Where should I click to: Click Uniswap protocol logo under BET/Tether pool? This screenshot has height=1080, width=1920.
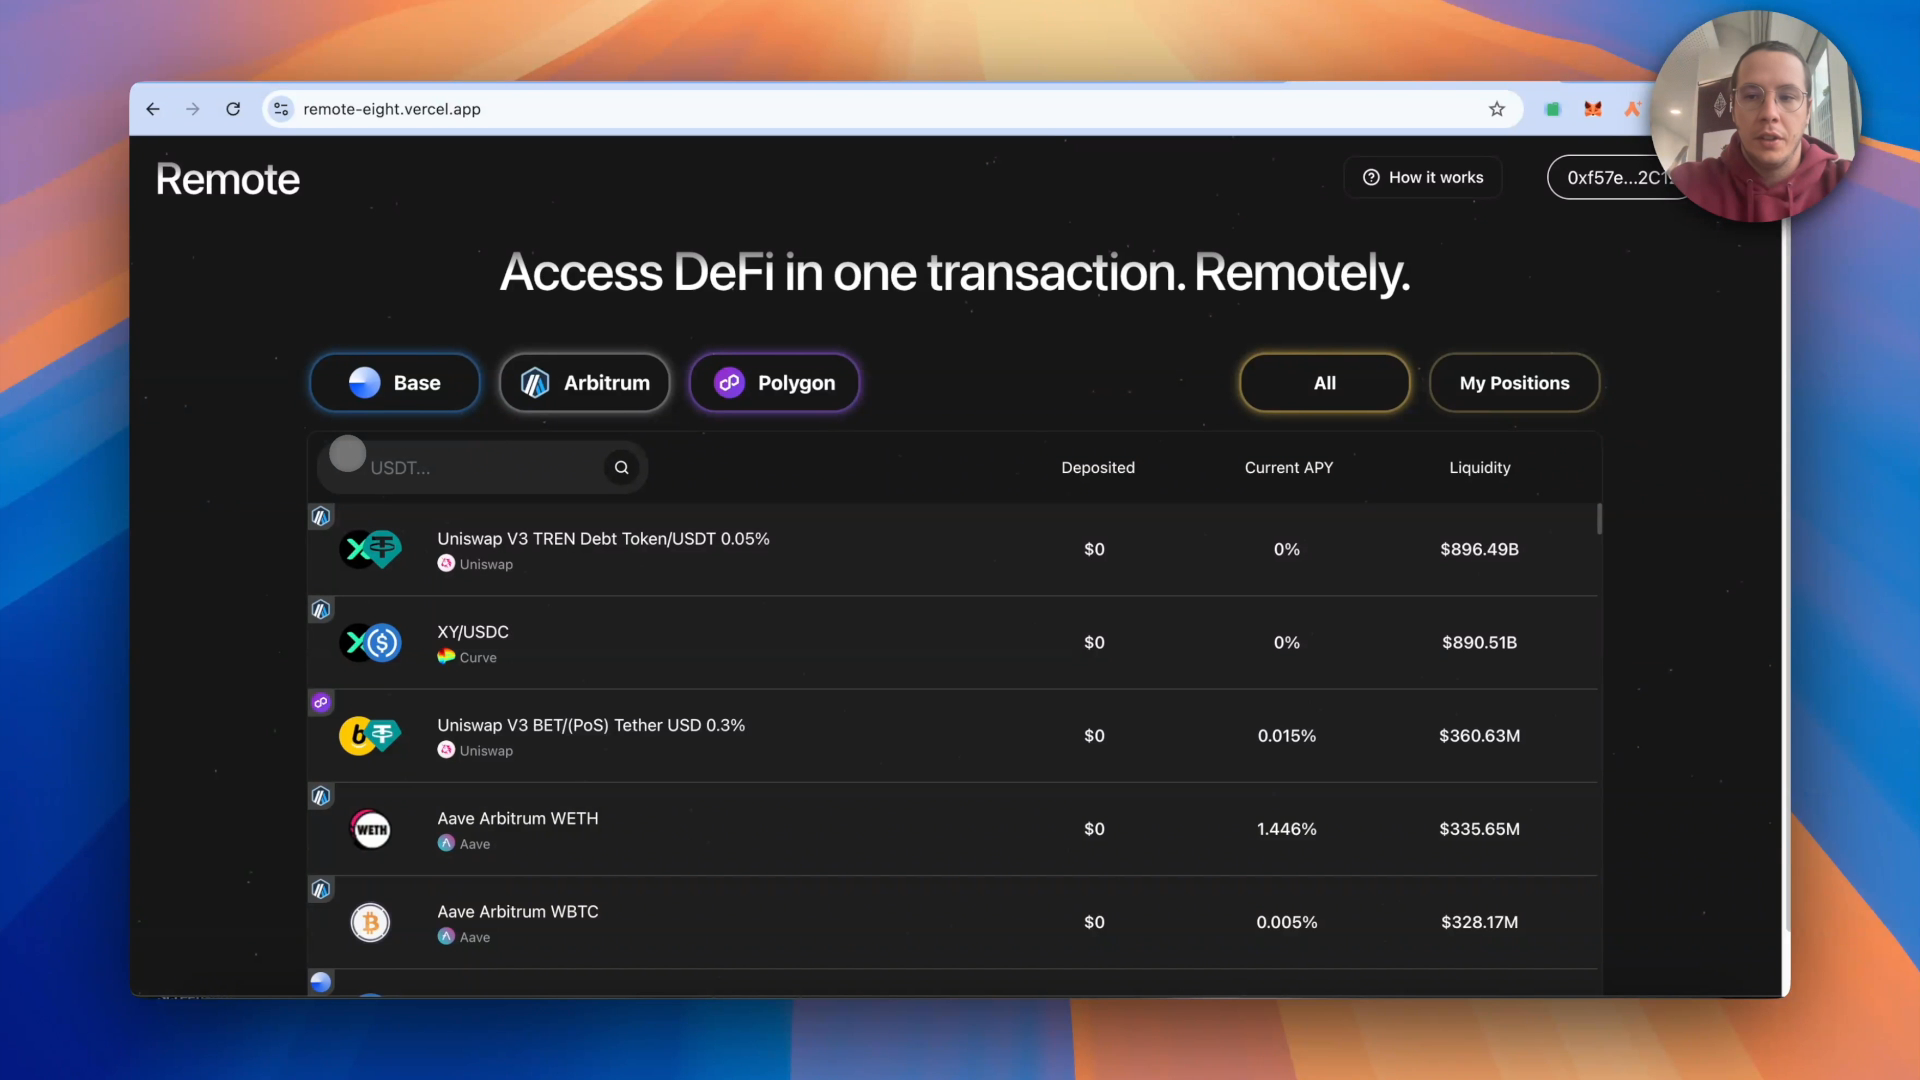[x=446, y=749]
